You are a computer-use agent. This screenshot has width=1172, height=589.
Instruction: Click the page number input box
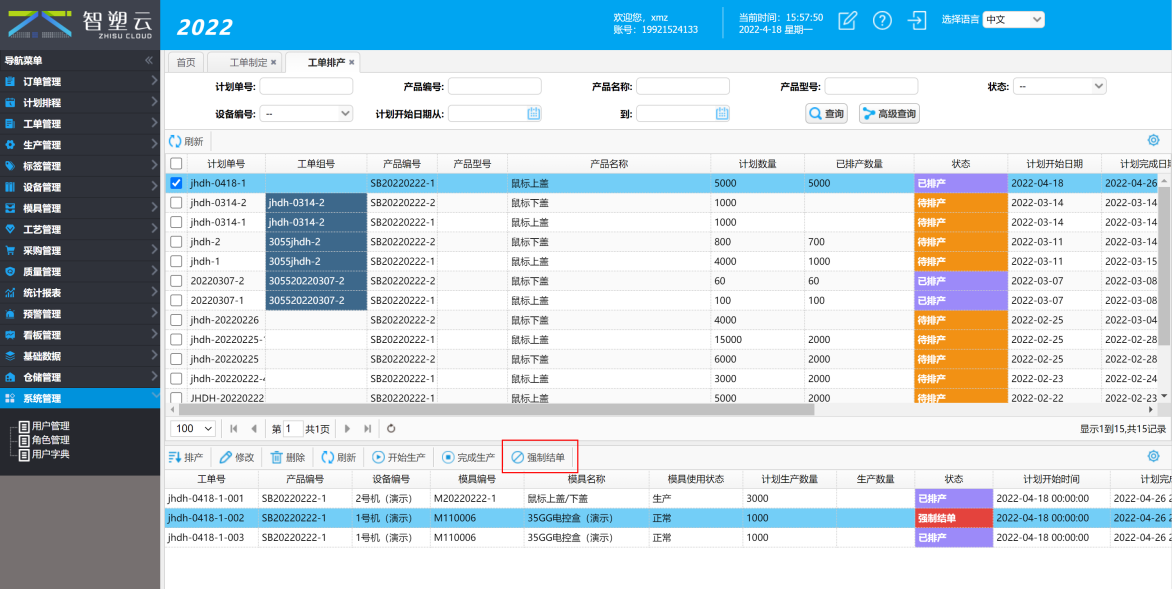click(294, 428)
